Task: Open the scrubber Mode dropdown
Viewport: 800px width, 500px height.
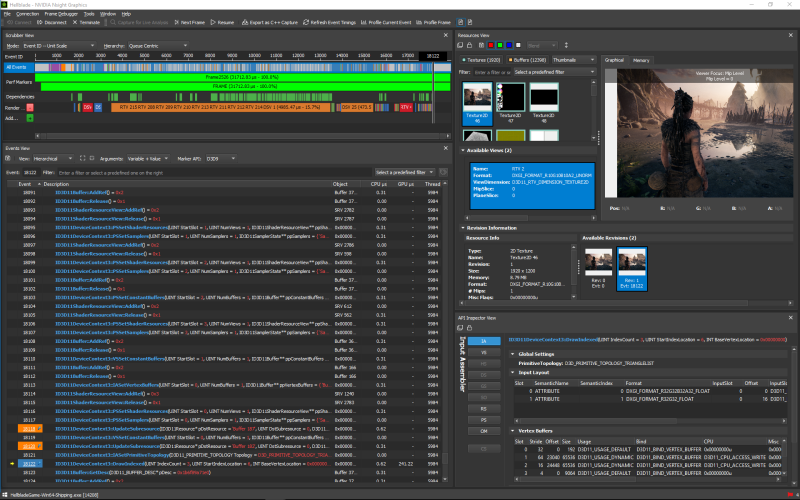Action: 58,46
